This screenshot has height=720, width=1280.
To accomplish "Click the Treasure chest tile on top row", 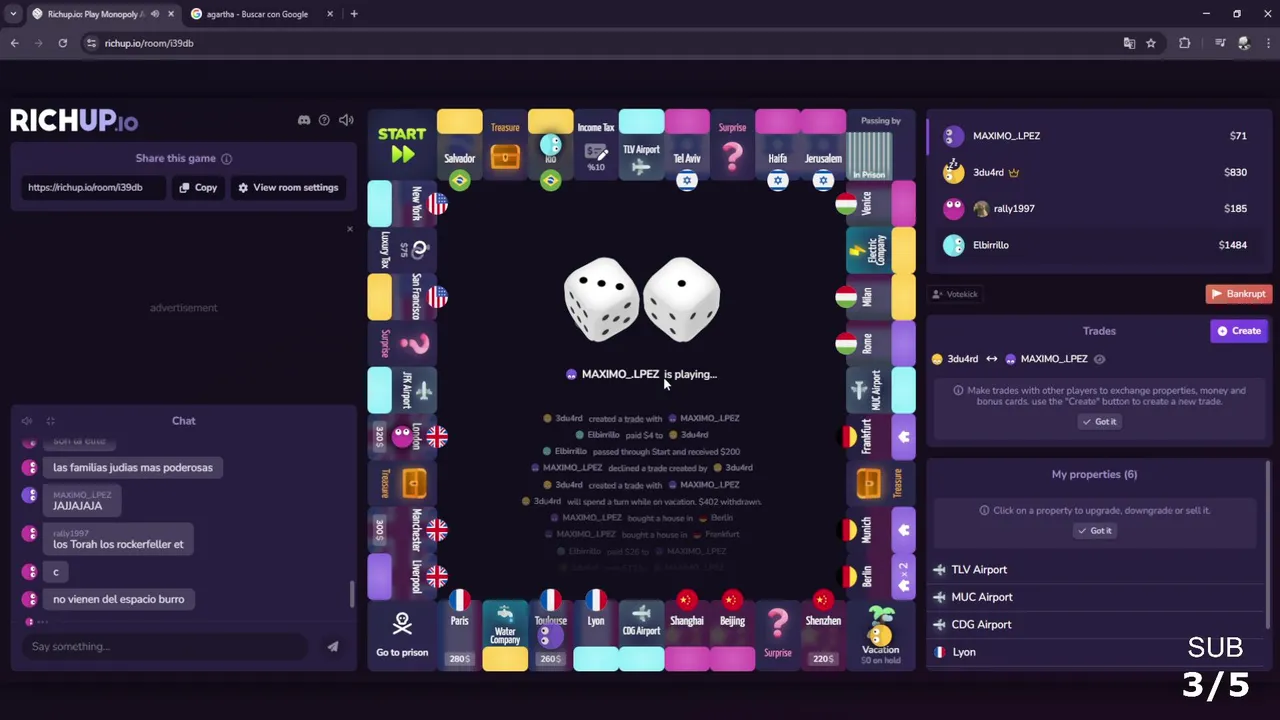I will [505, 146].
